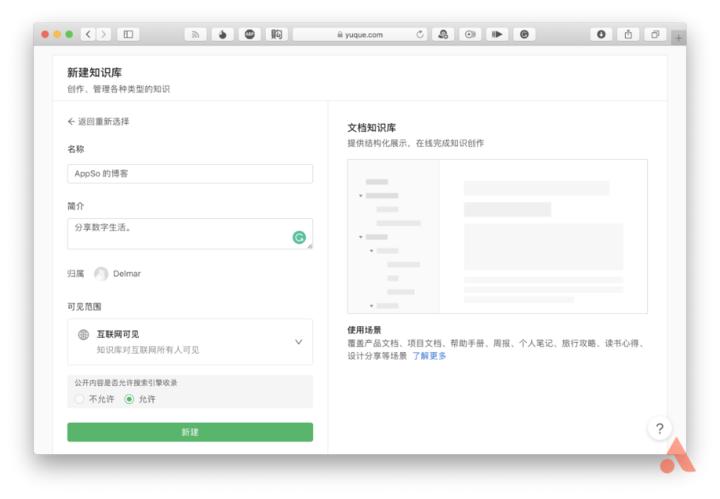The height and width of the screenshot is (499, 720).
Task: Select the 不允许 radio button
Action: pos(79,399)
